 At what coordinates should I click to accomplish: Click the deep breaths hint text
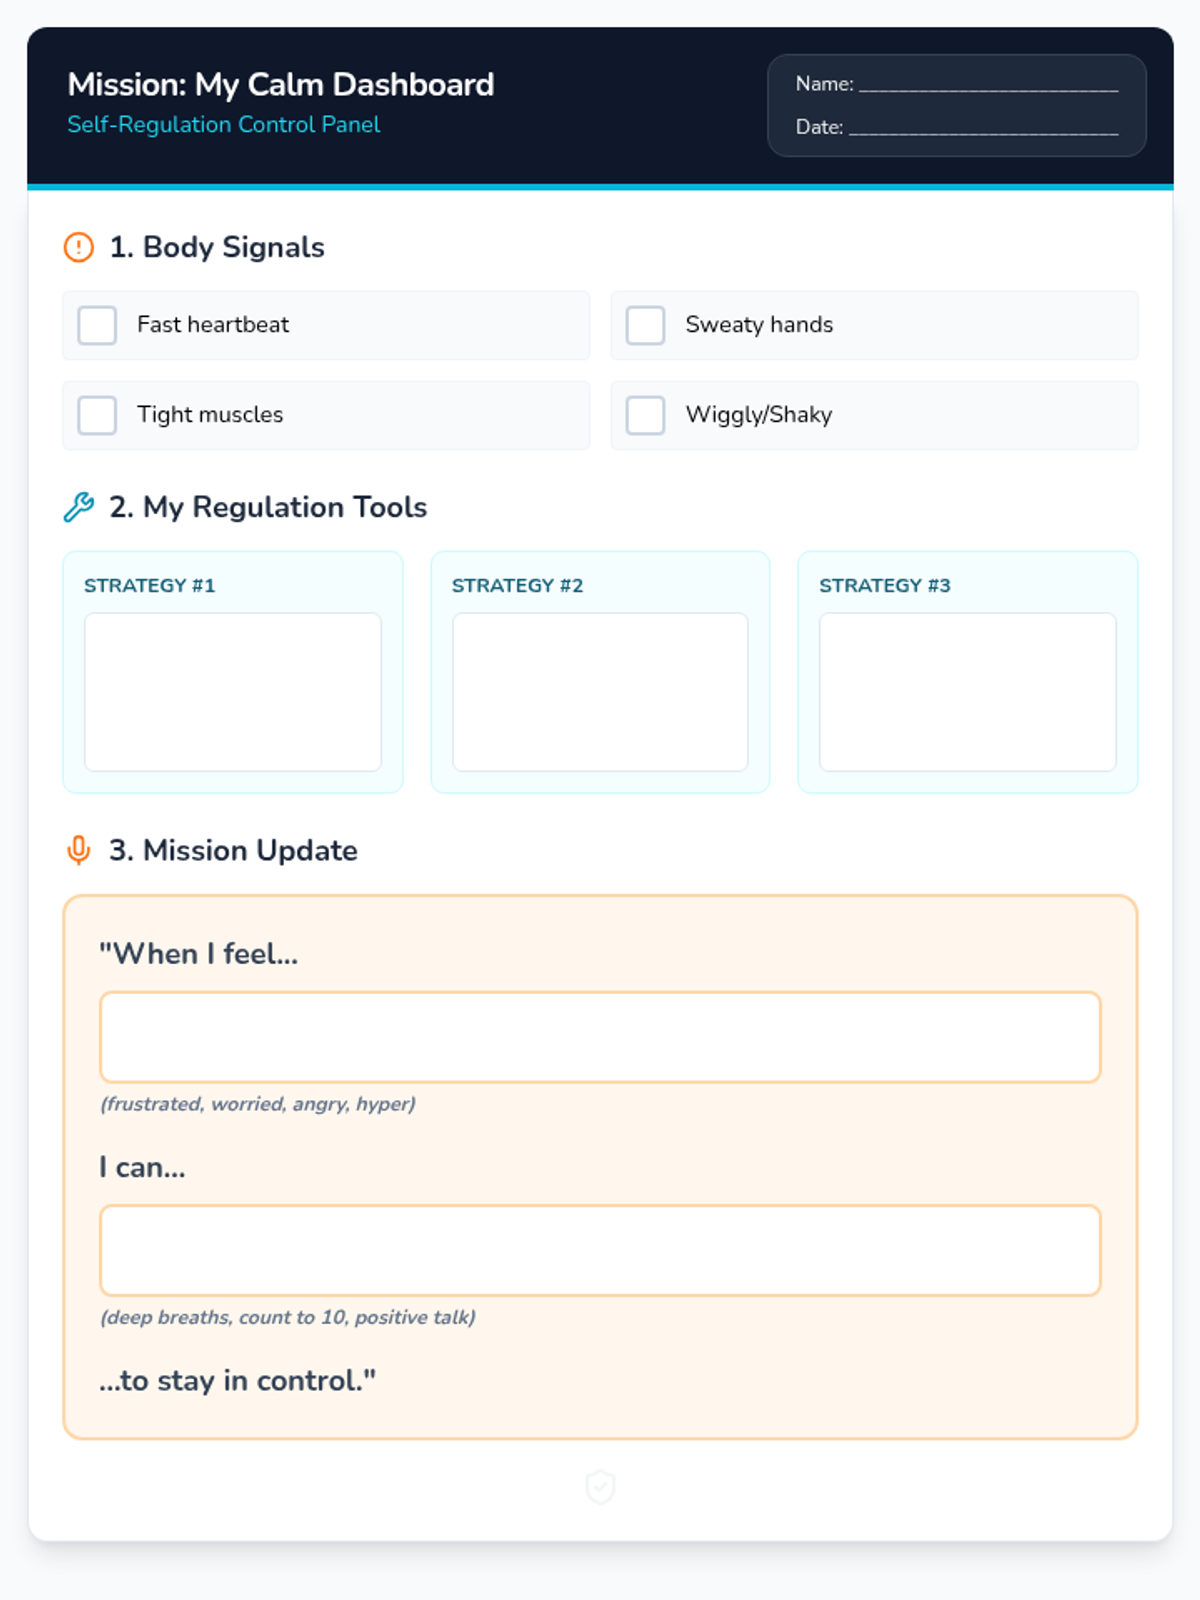tap(288, 1317)
